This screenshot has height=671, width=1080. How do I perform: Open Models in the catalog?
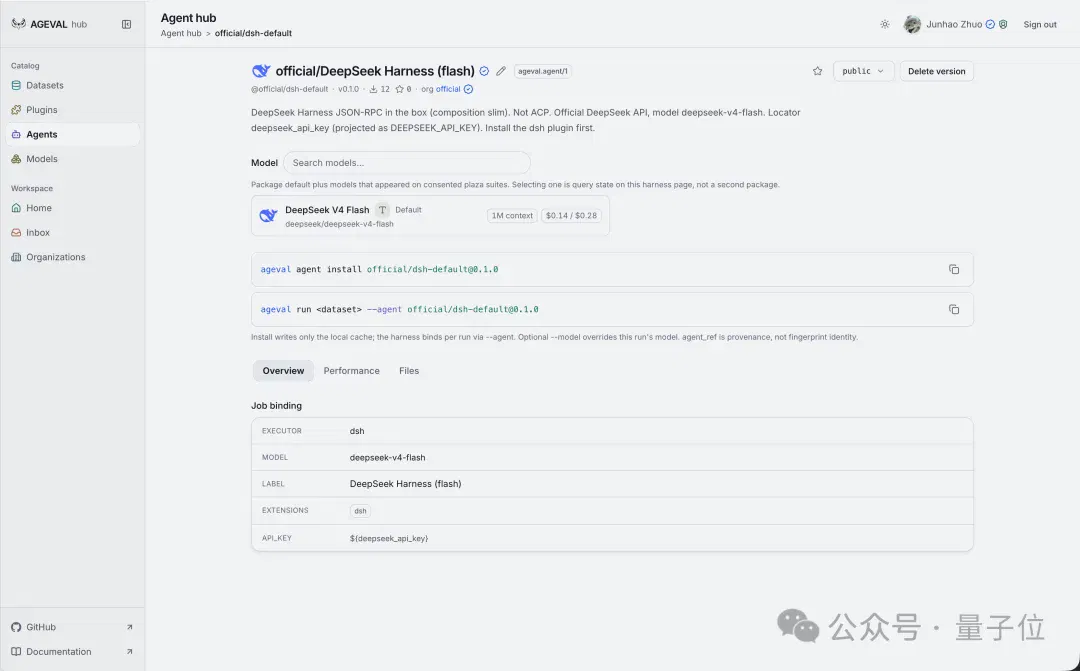[x=72, y=158]
